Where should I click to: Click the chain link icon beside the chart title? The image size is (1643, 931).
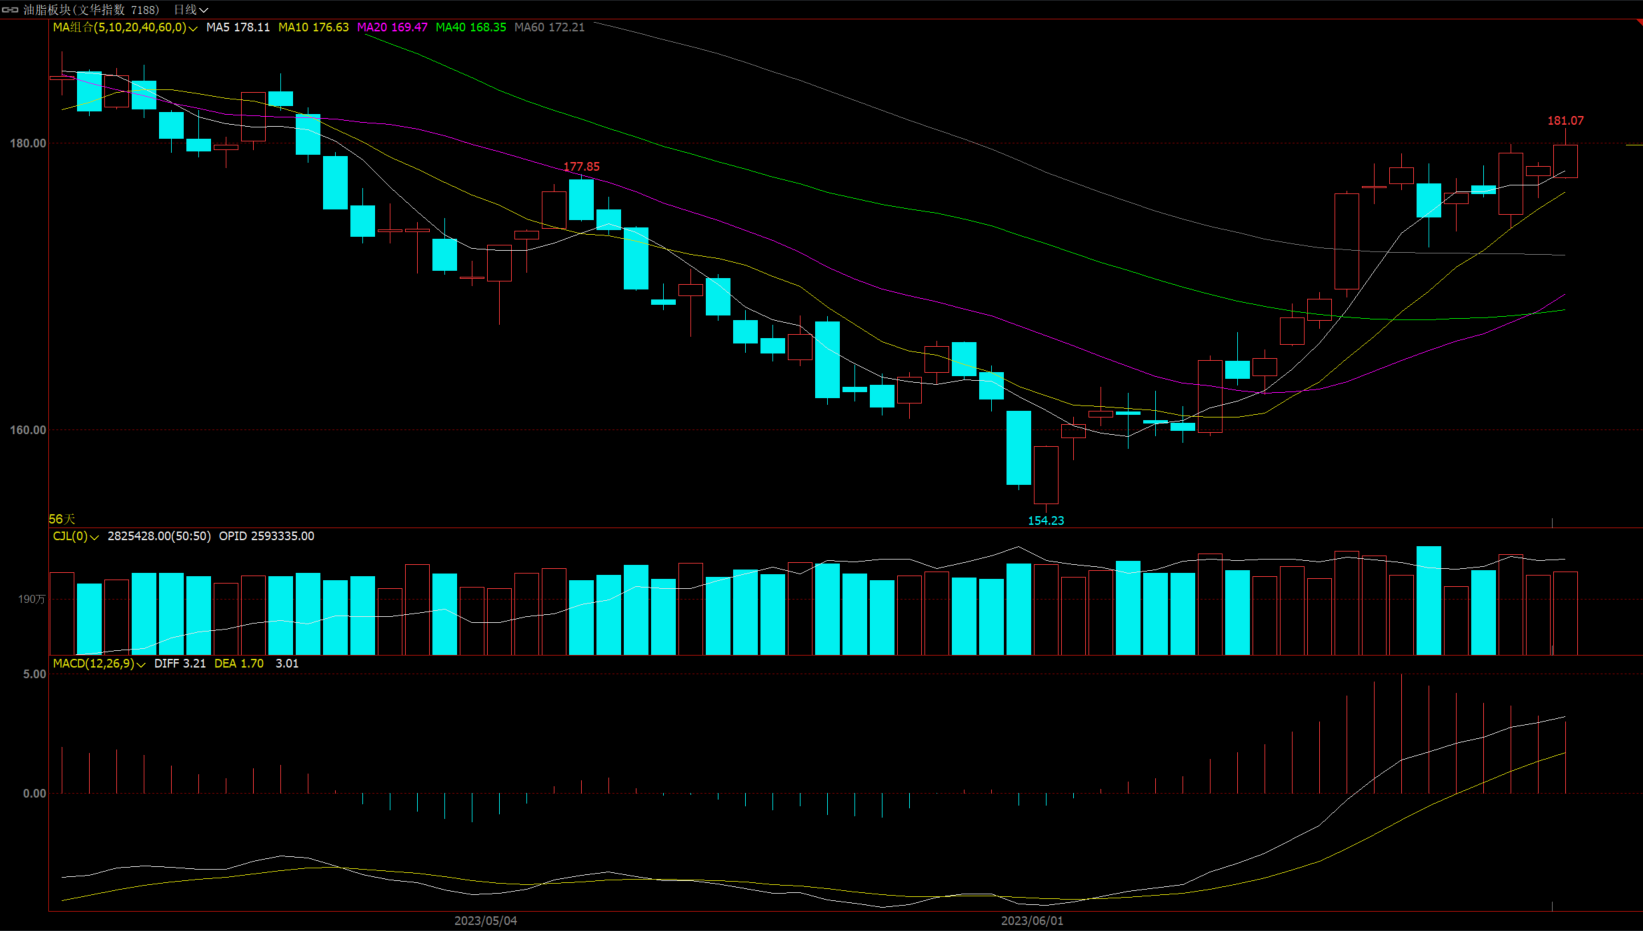pyautogui.click(x=10, y=10)
